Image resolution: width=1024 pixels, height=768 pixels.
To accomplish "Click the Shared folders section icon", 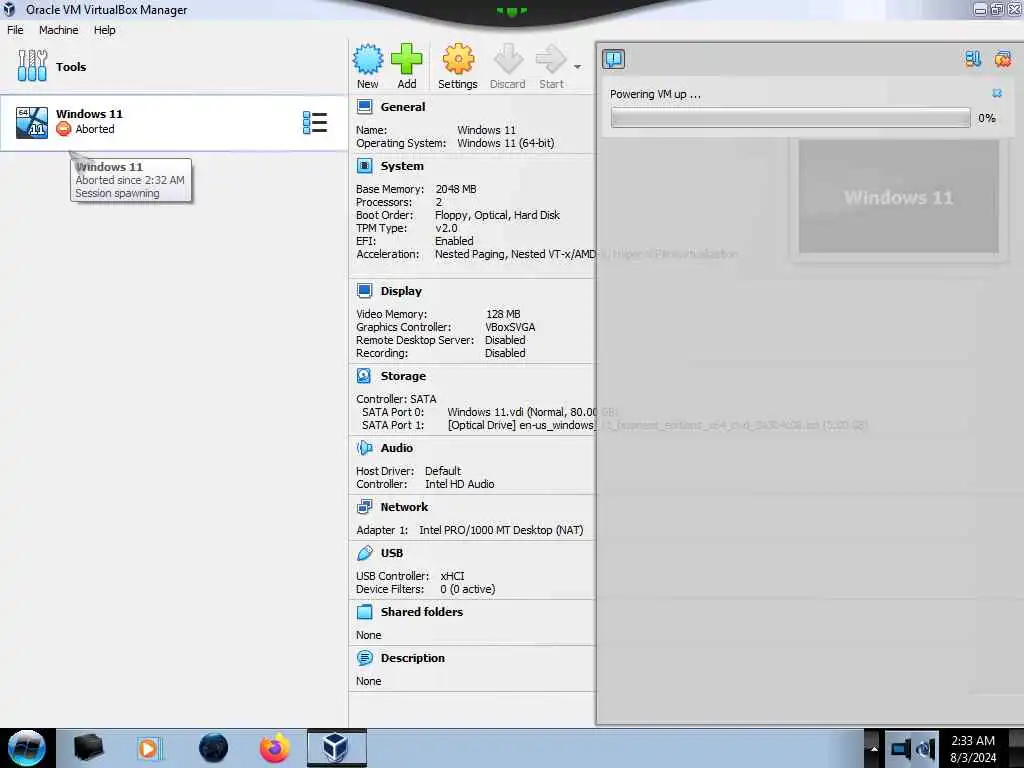I will (x=364, y=612).
